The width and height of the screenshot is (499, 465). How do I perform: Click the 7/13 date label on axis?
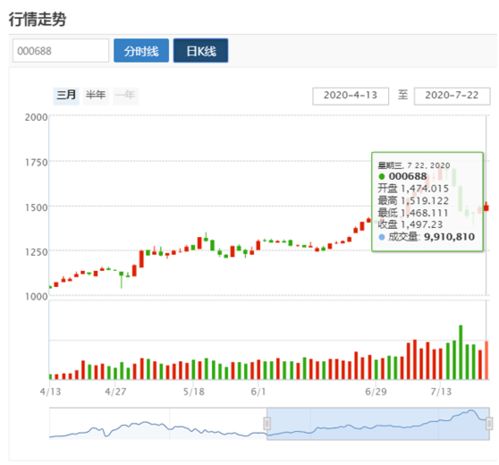[441, 391]
